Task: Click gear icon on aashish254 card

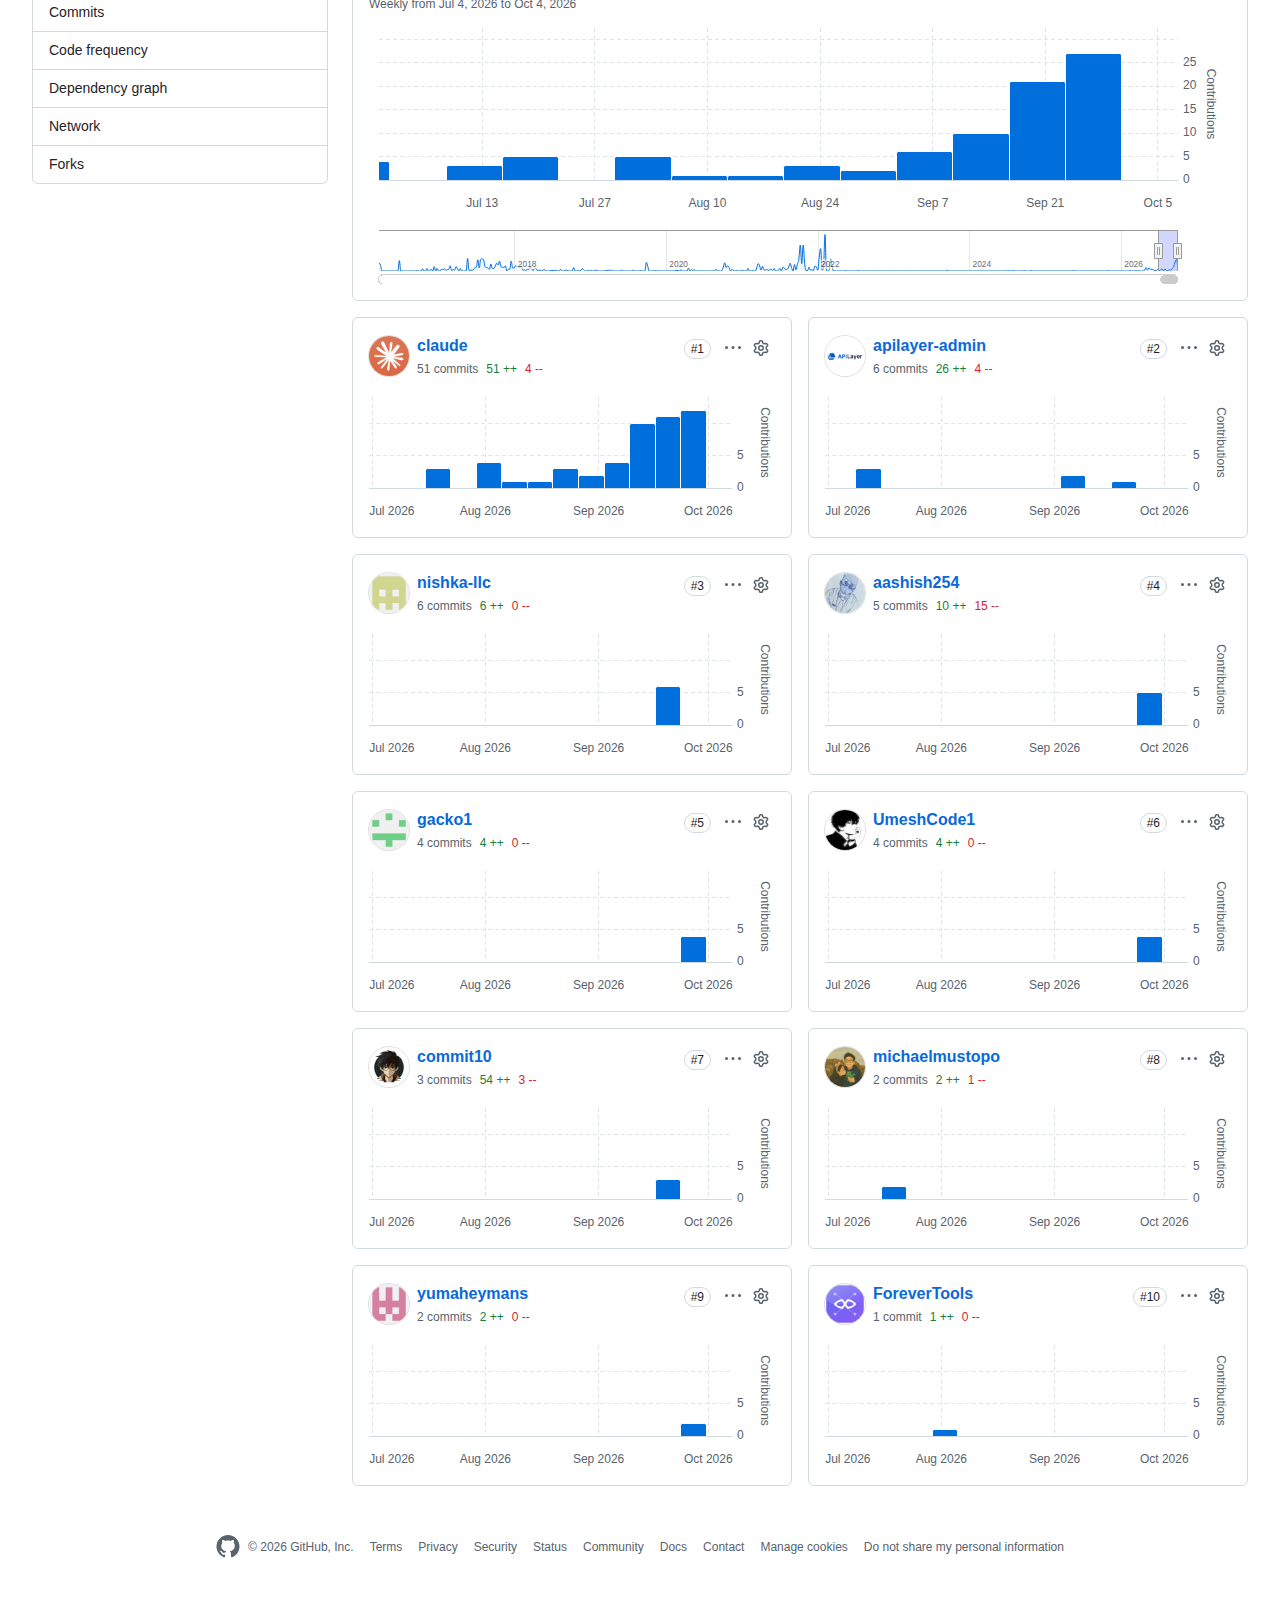Action: pyautogui.click(x=1217, y=585)
